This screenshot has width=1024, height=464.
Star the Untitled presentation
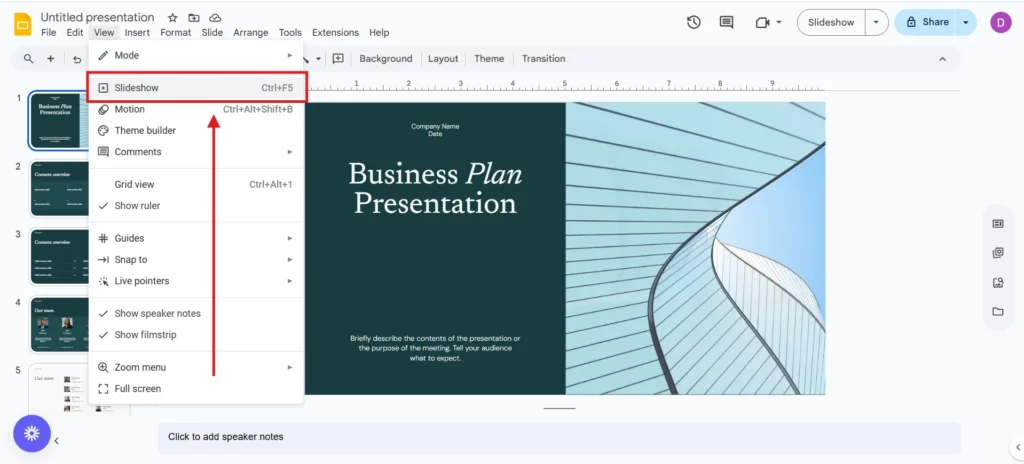(x=172, y=18)
